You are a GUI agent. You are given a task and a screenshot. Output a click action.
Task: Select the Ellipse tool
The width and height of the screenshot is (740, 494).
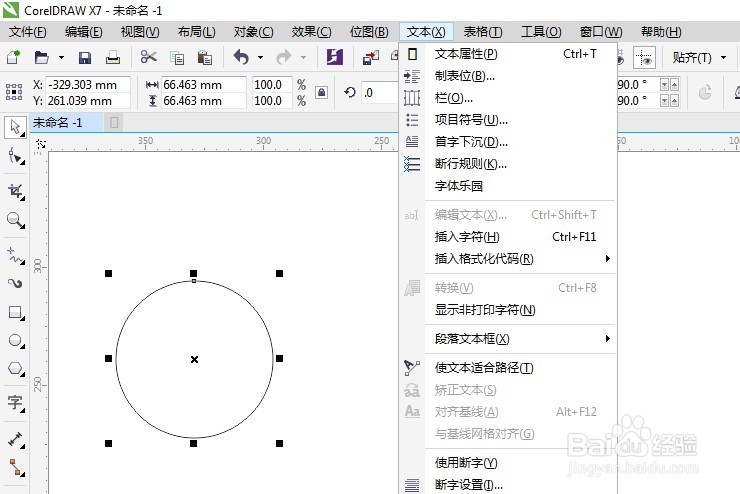(15, 341)
